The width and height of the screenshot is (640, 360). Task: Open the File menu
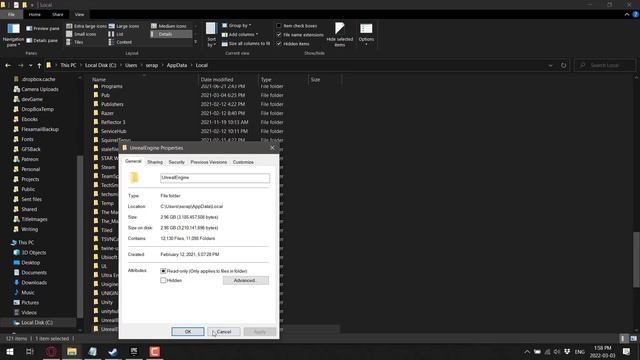[x=11, y=14]
